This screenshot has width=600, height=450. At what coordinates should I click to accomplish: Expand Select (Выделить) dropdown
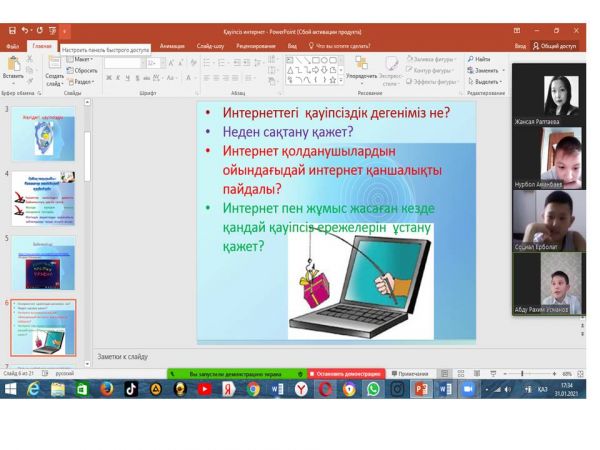pyautogui.click(x=487, y=82)
